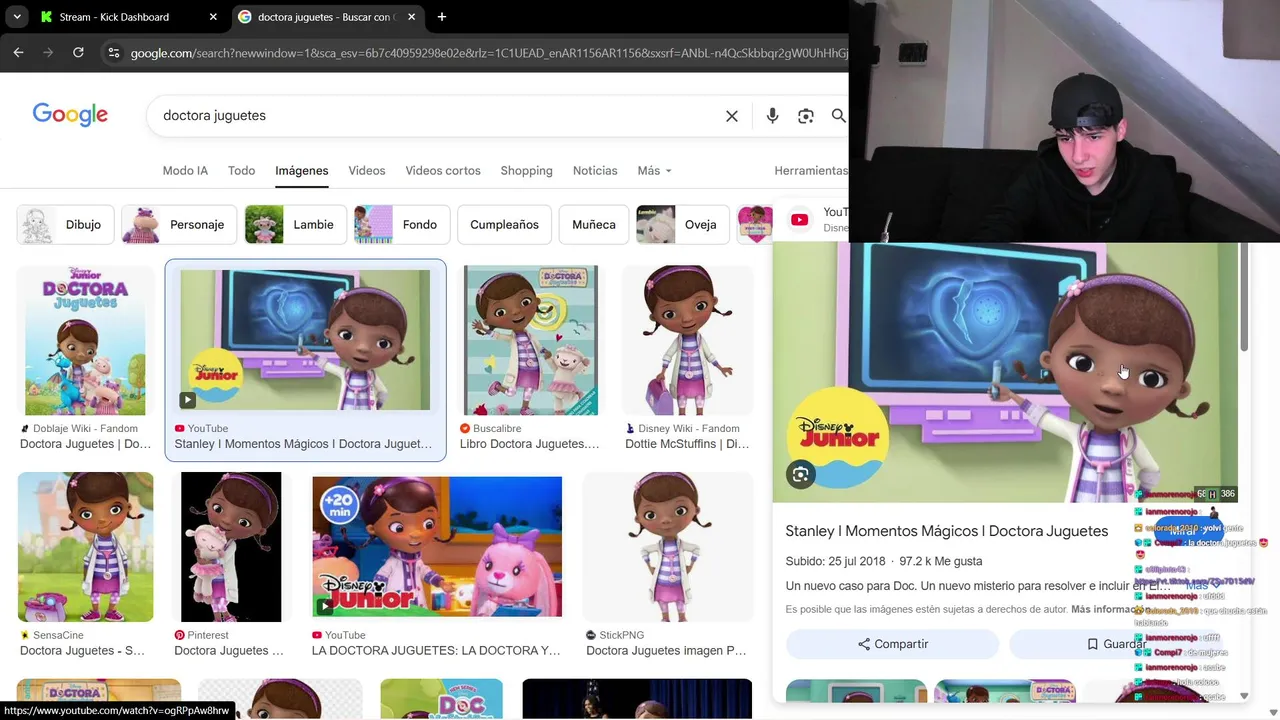Viewport: 1280px width, 720px height.
Task: Open new browser tab with plus icon
Action: 442,17
